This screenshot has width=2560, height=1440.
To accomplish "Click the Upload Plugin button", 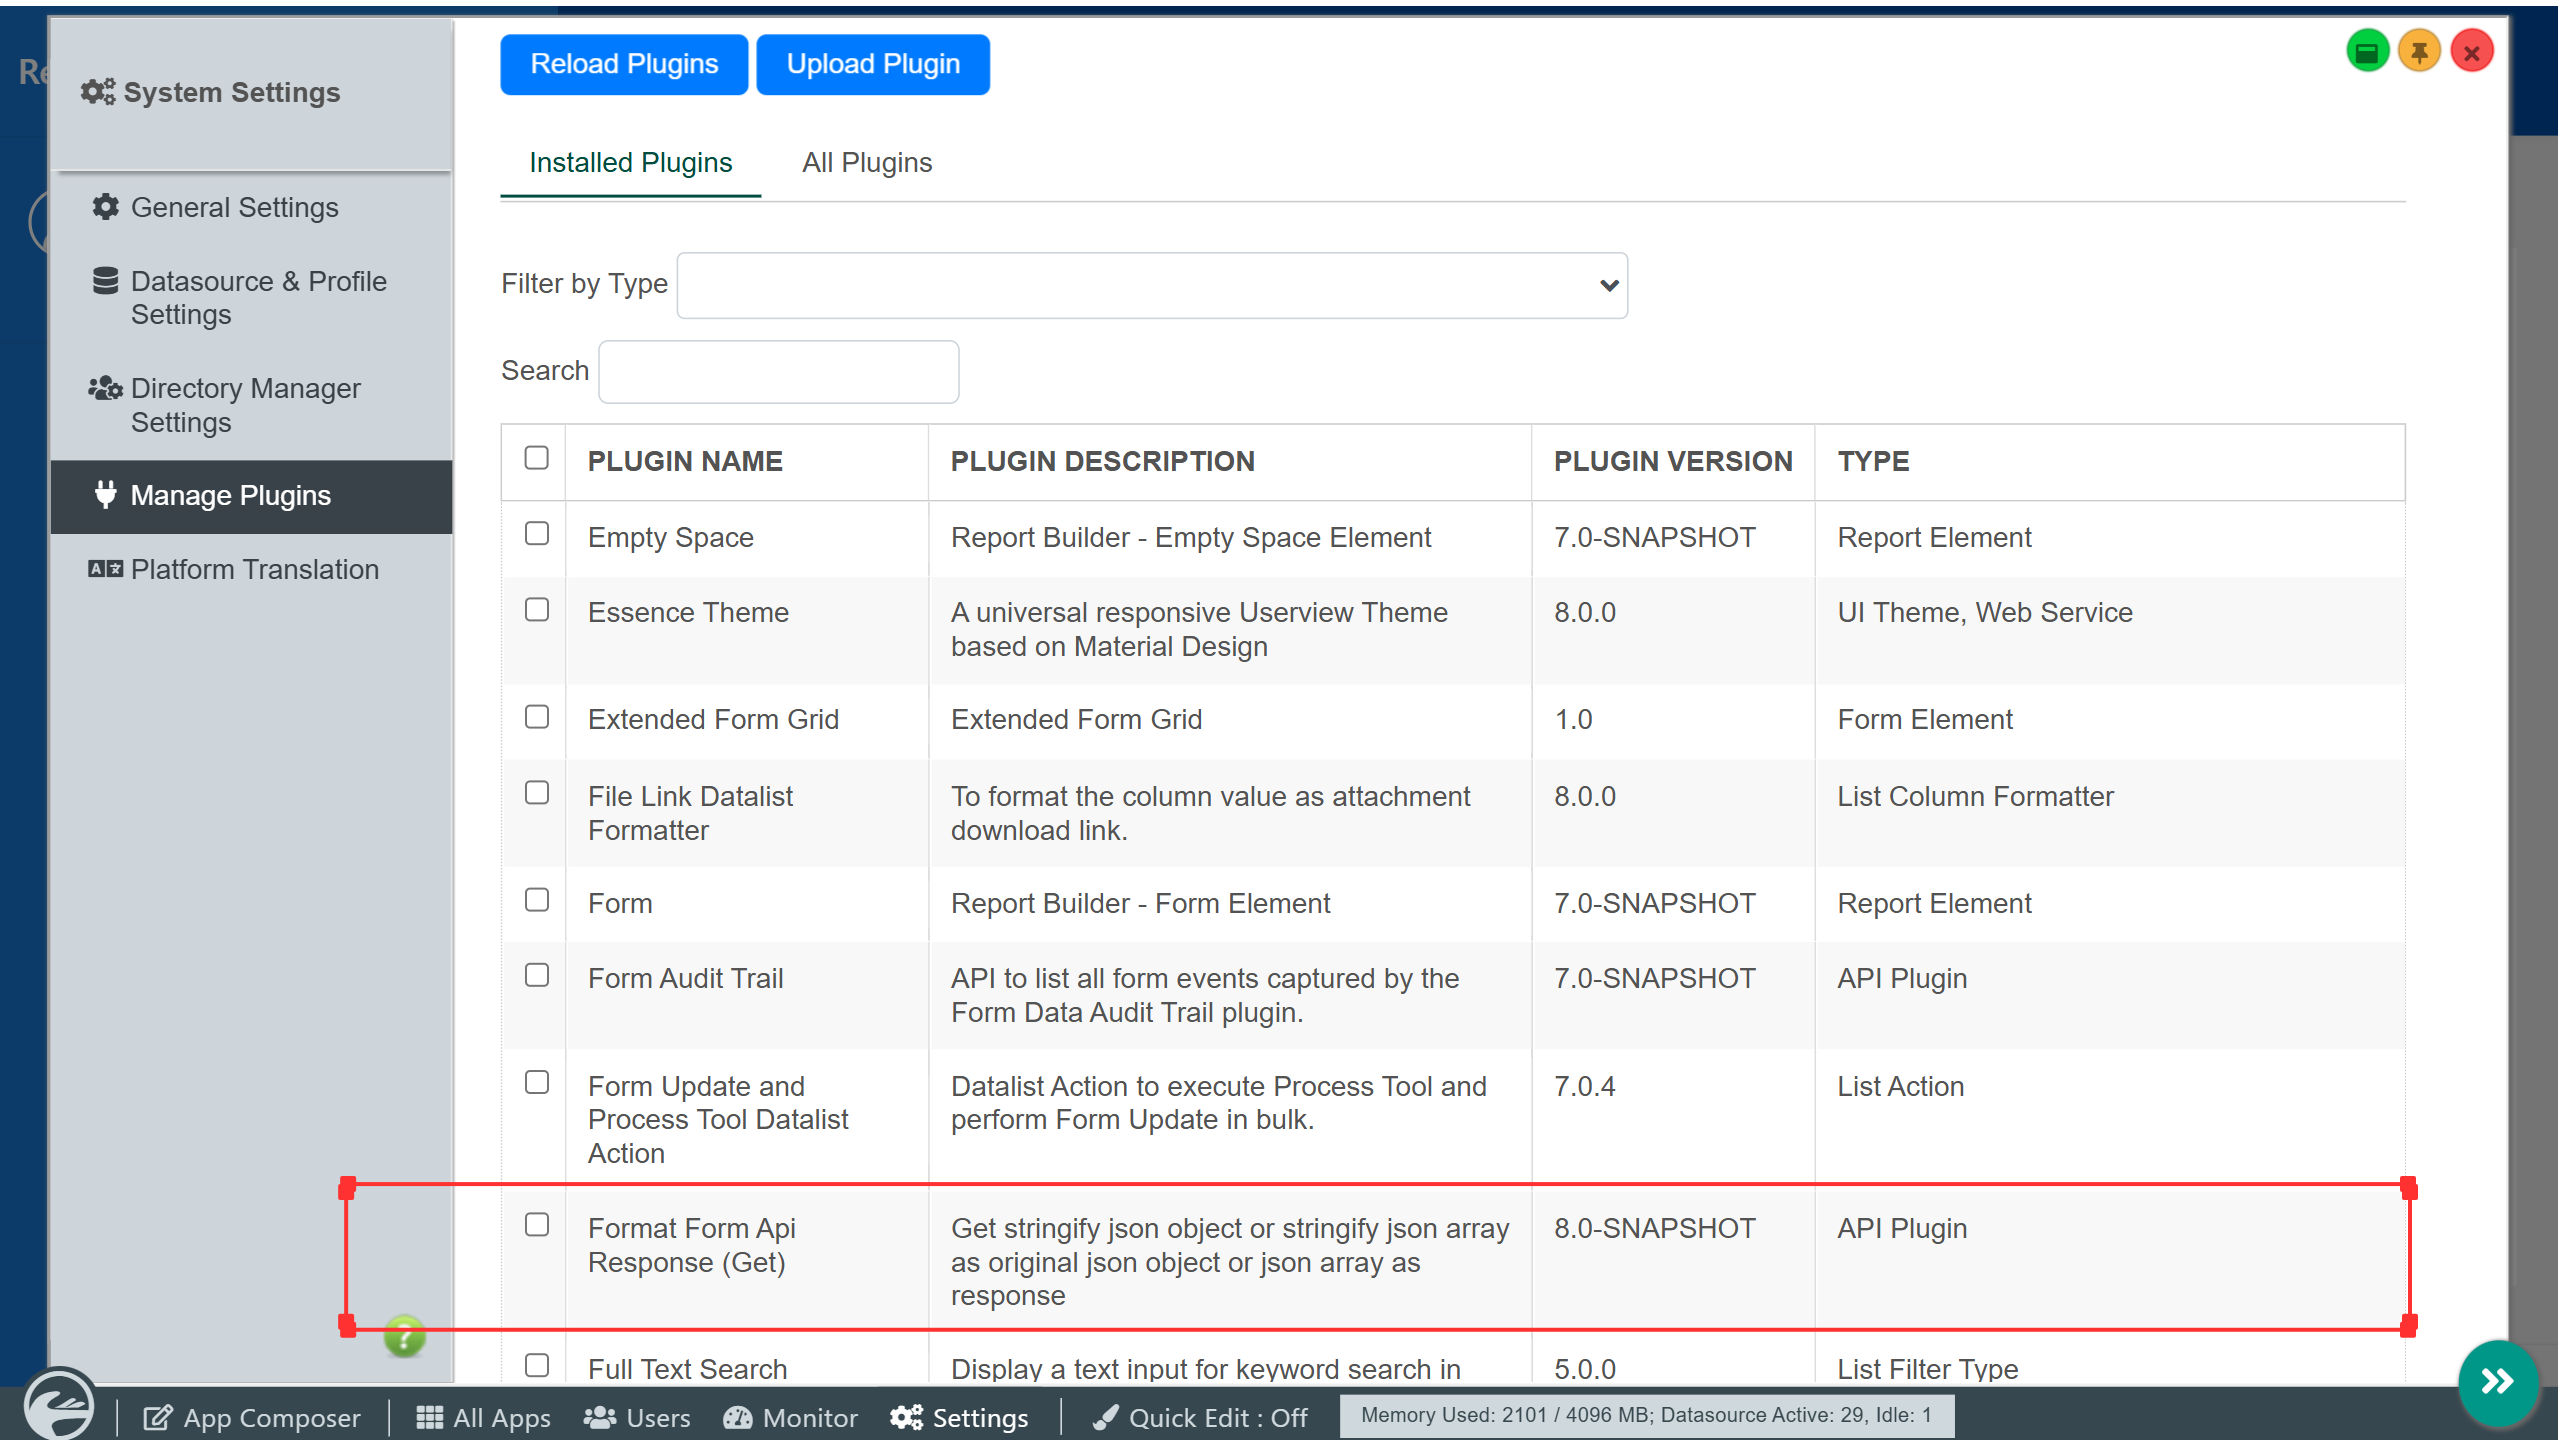I will 873,65.
